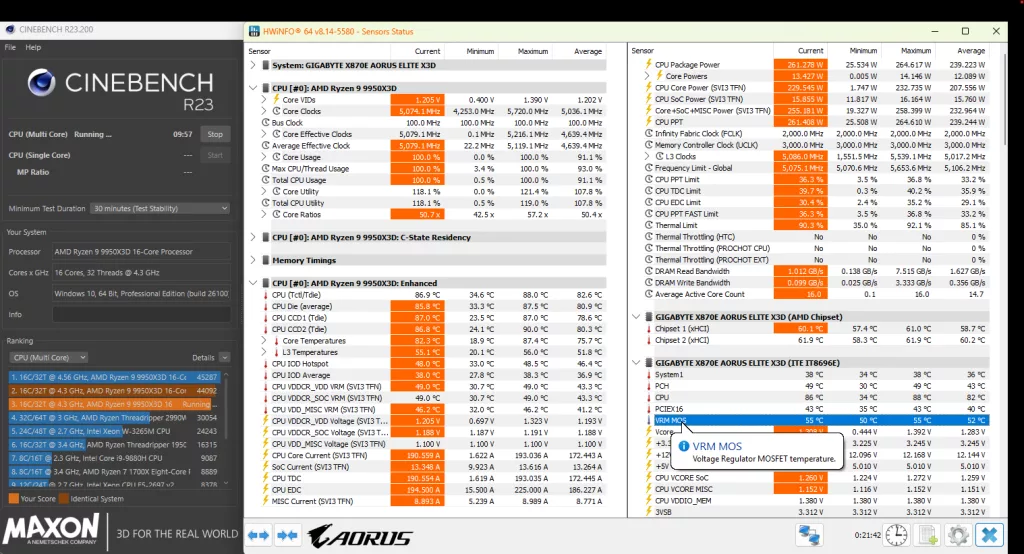Expand the Core Clocks row
The height and width of the screenshot is (554, 1024).
pos(264,111)
